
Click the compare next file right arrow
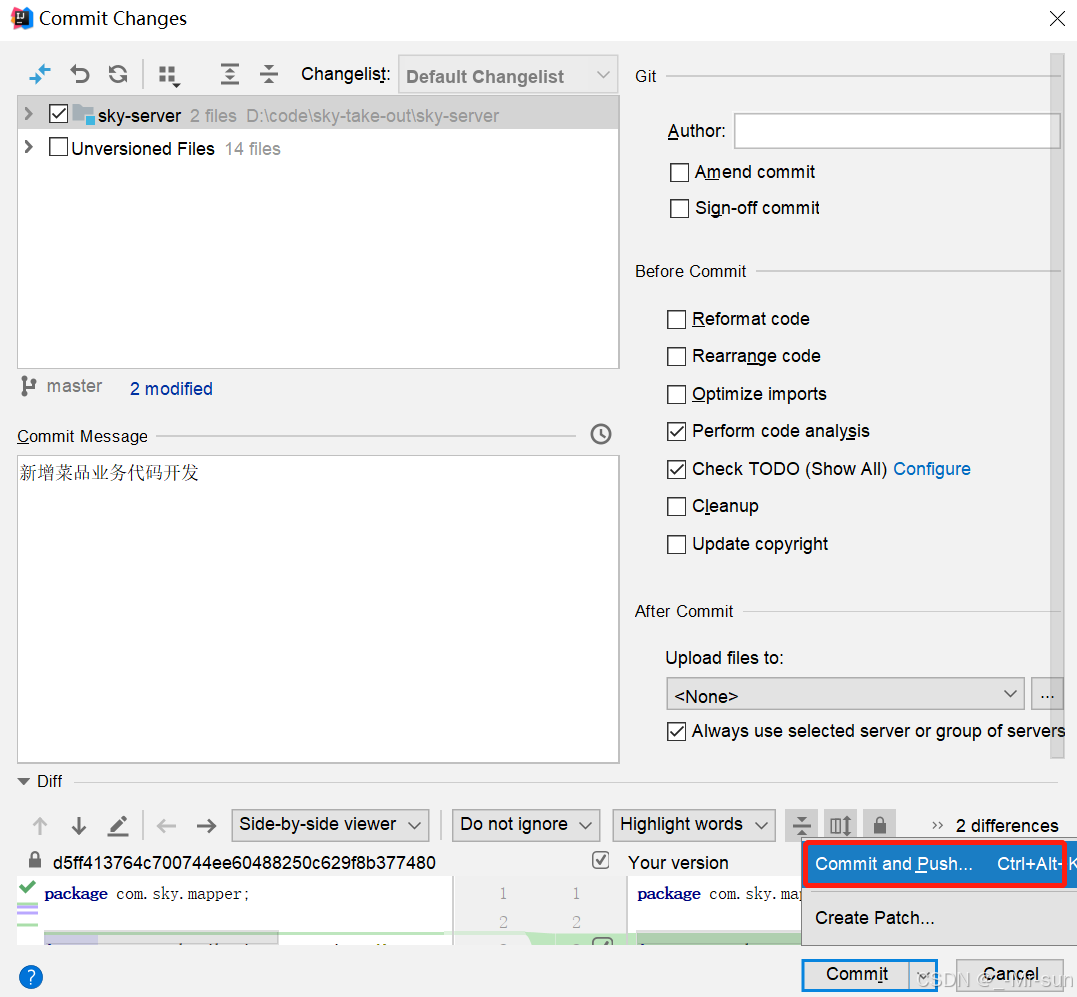pyautogui.click(x=206, y=825)
